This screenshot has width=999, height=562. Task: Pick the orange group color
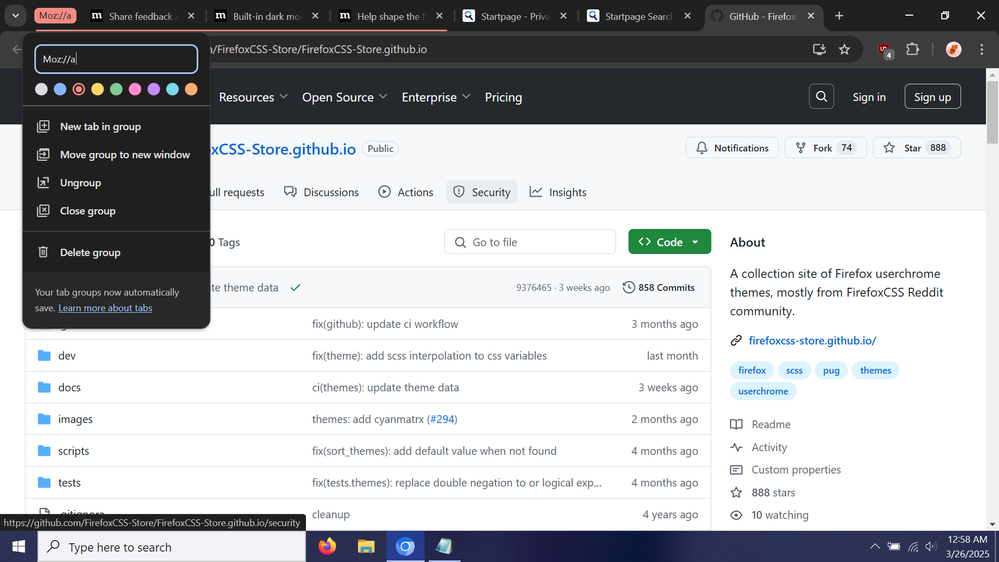pos(191,89)
